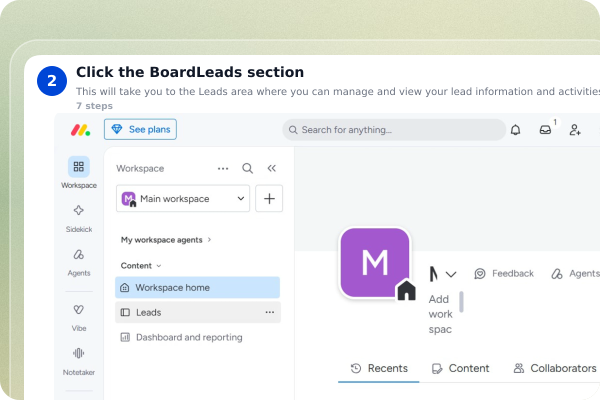The image size is (600, 400).
Task: Open the notifications bell
Action: (515, 130)
